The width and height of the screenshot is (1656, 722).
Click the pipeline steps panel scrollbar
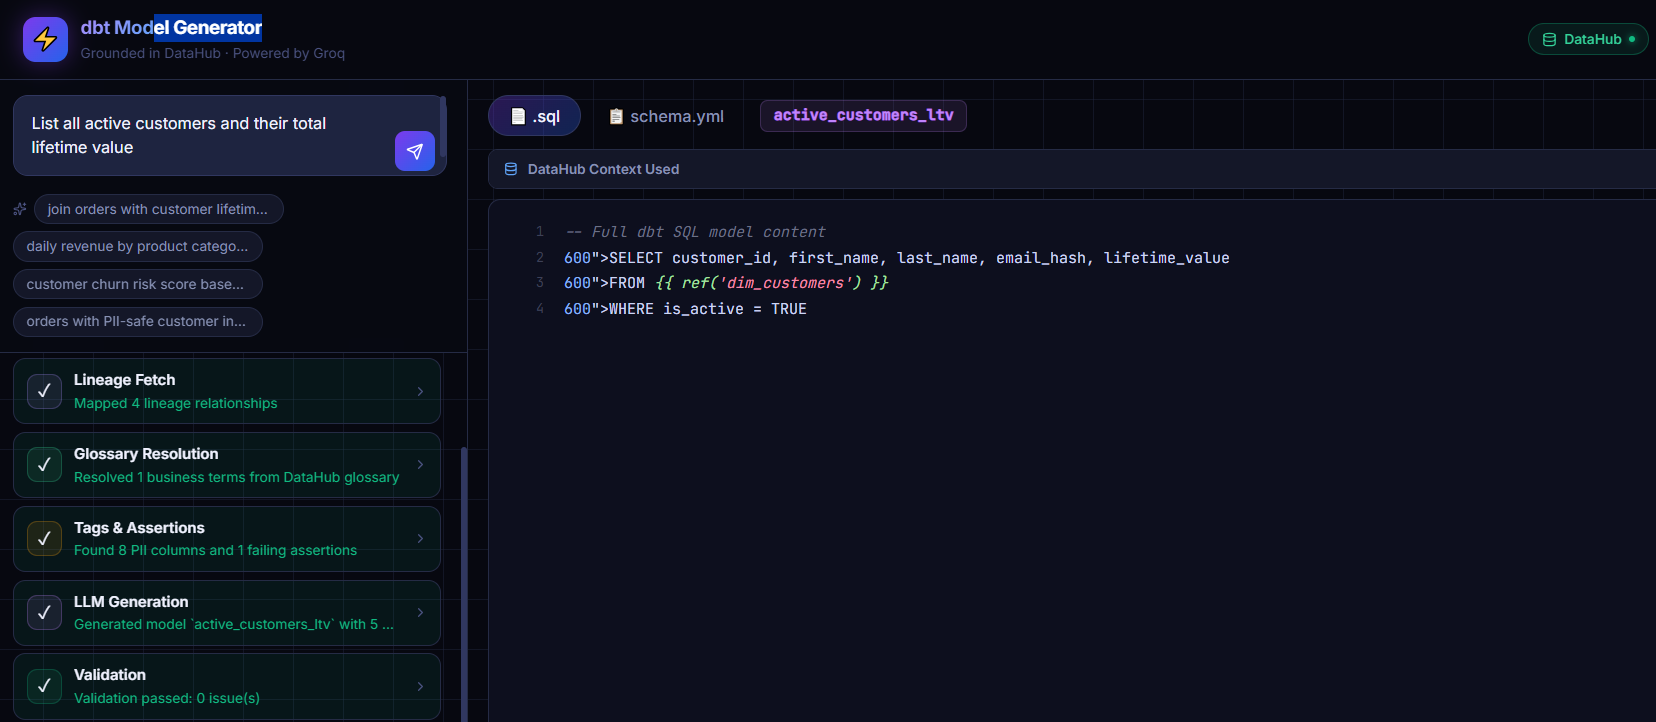(464, 584)
